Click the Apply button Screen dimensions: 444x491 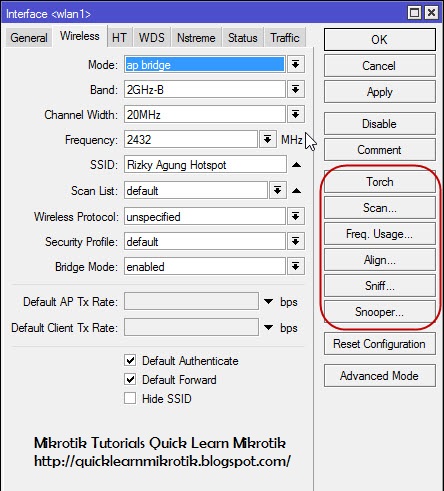point(380,92)
